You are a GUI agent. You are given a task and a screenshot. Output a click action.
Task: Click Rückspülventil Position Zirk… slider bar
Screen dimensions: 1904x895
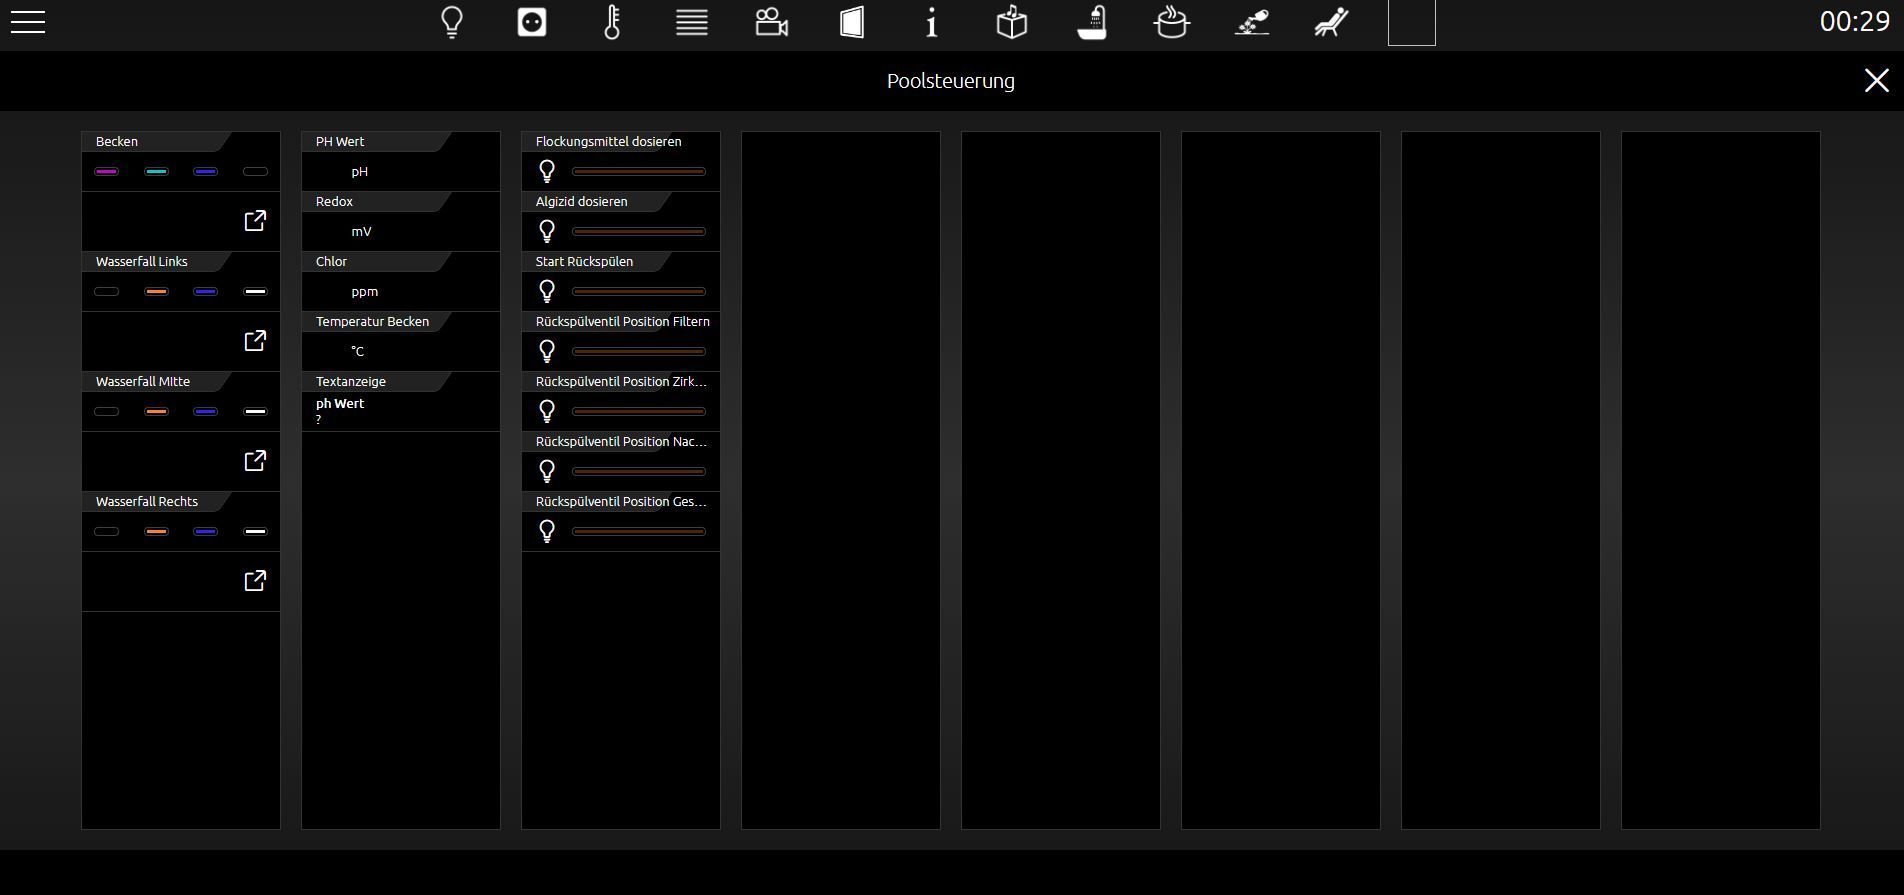click(x=639, y=412)
